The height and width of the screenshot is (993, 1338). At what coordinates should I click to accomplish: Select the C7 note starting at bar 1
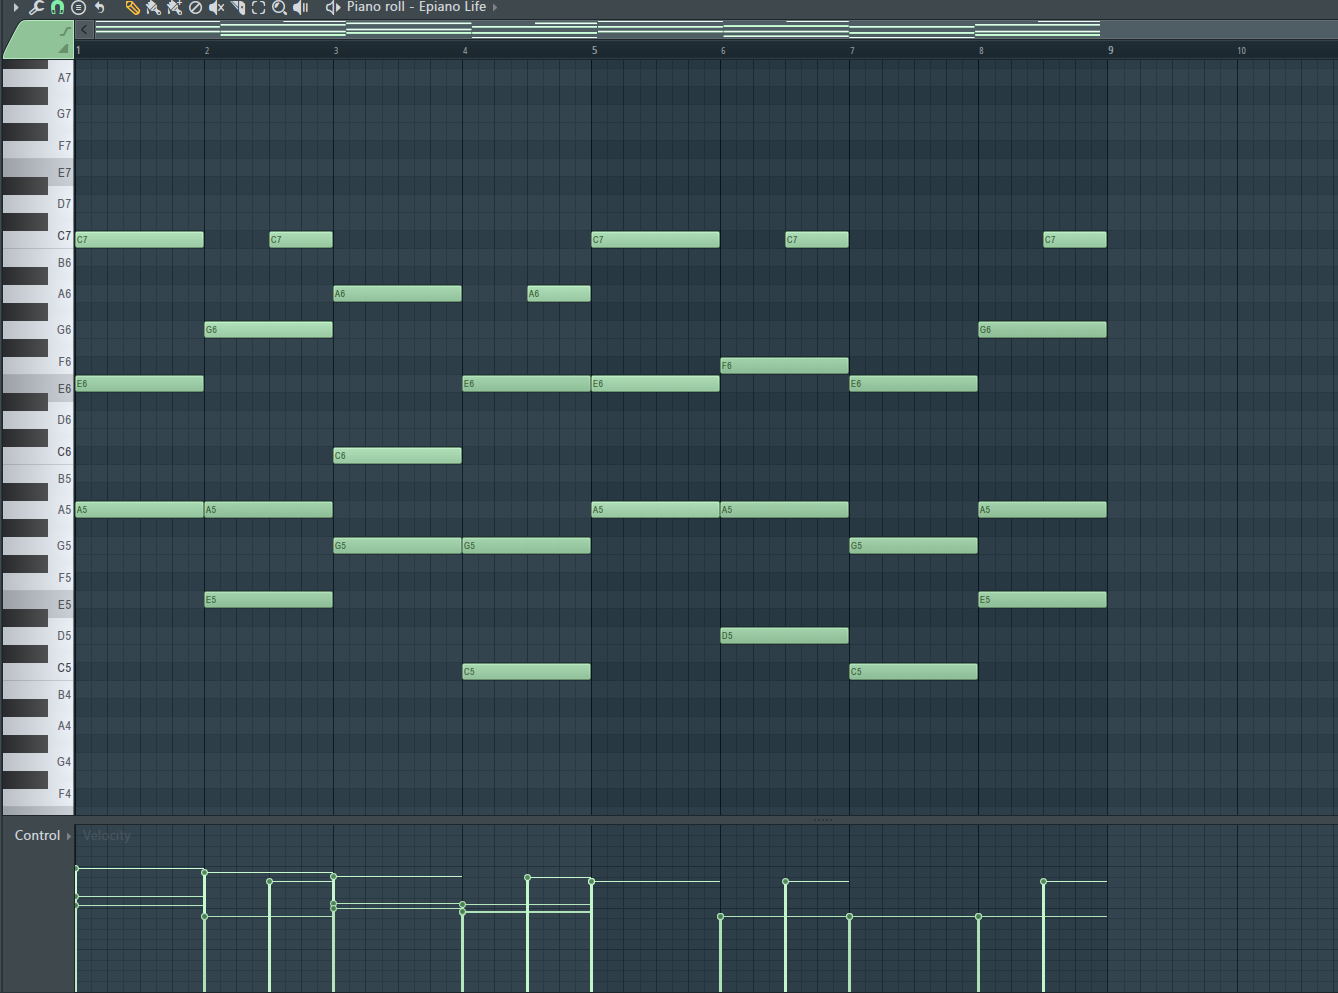pos(139,239)
